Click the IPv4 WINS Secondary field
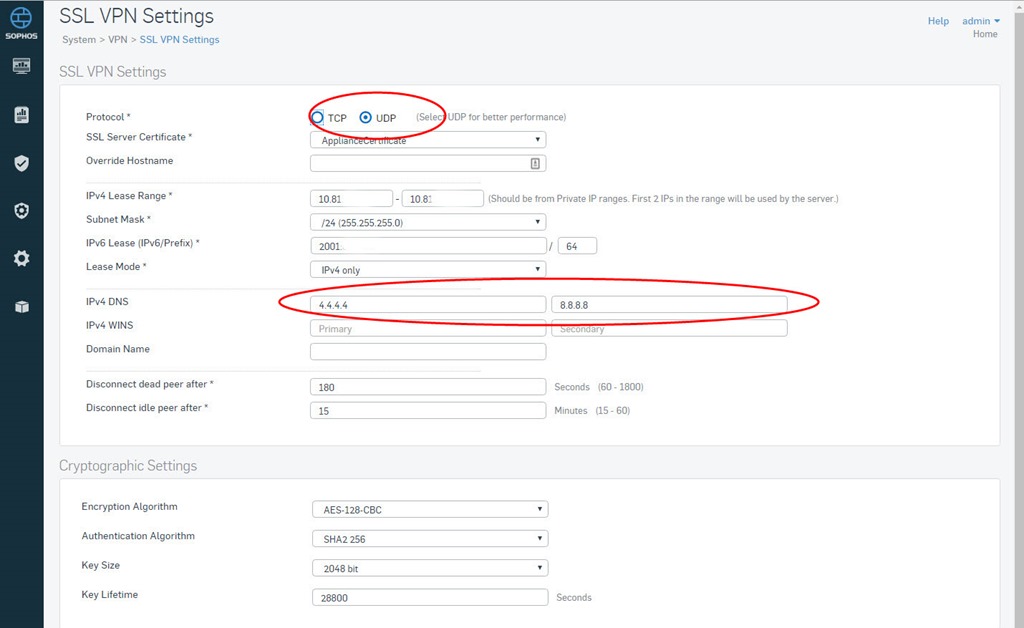The height and width of the screenshot is (628, 1024). 669,328
